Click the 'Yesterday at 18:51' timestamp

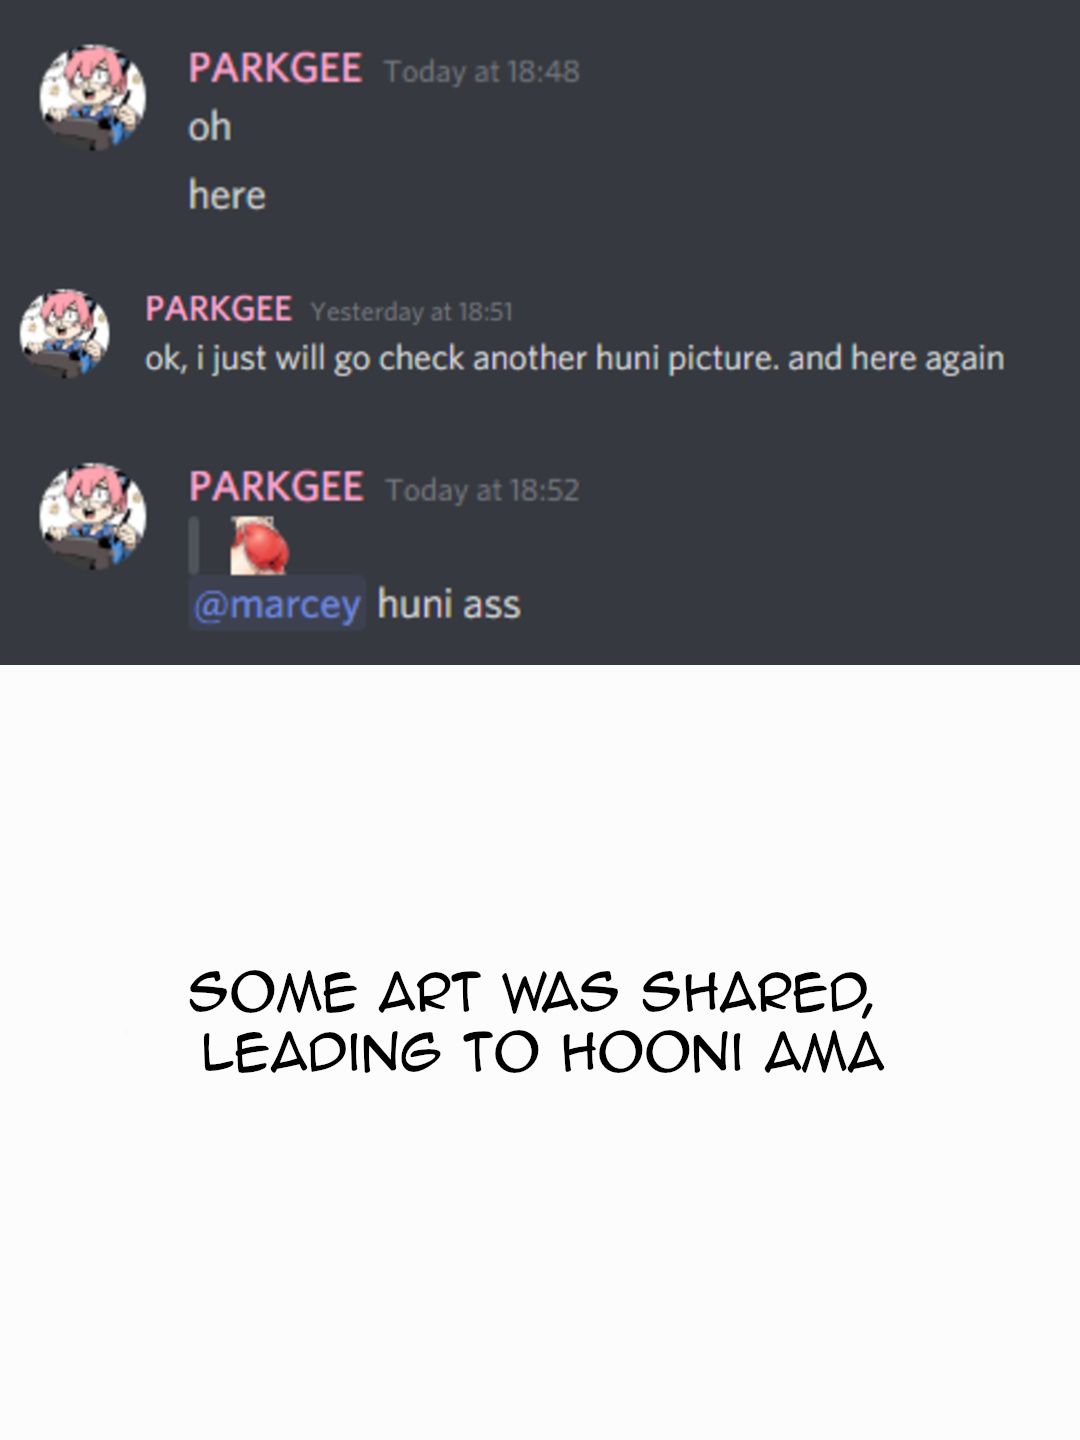coord(411,312)
